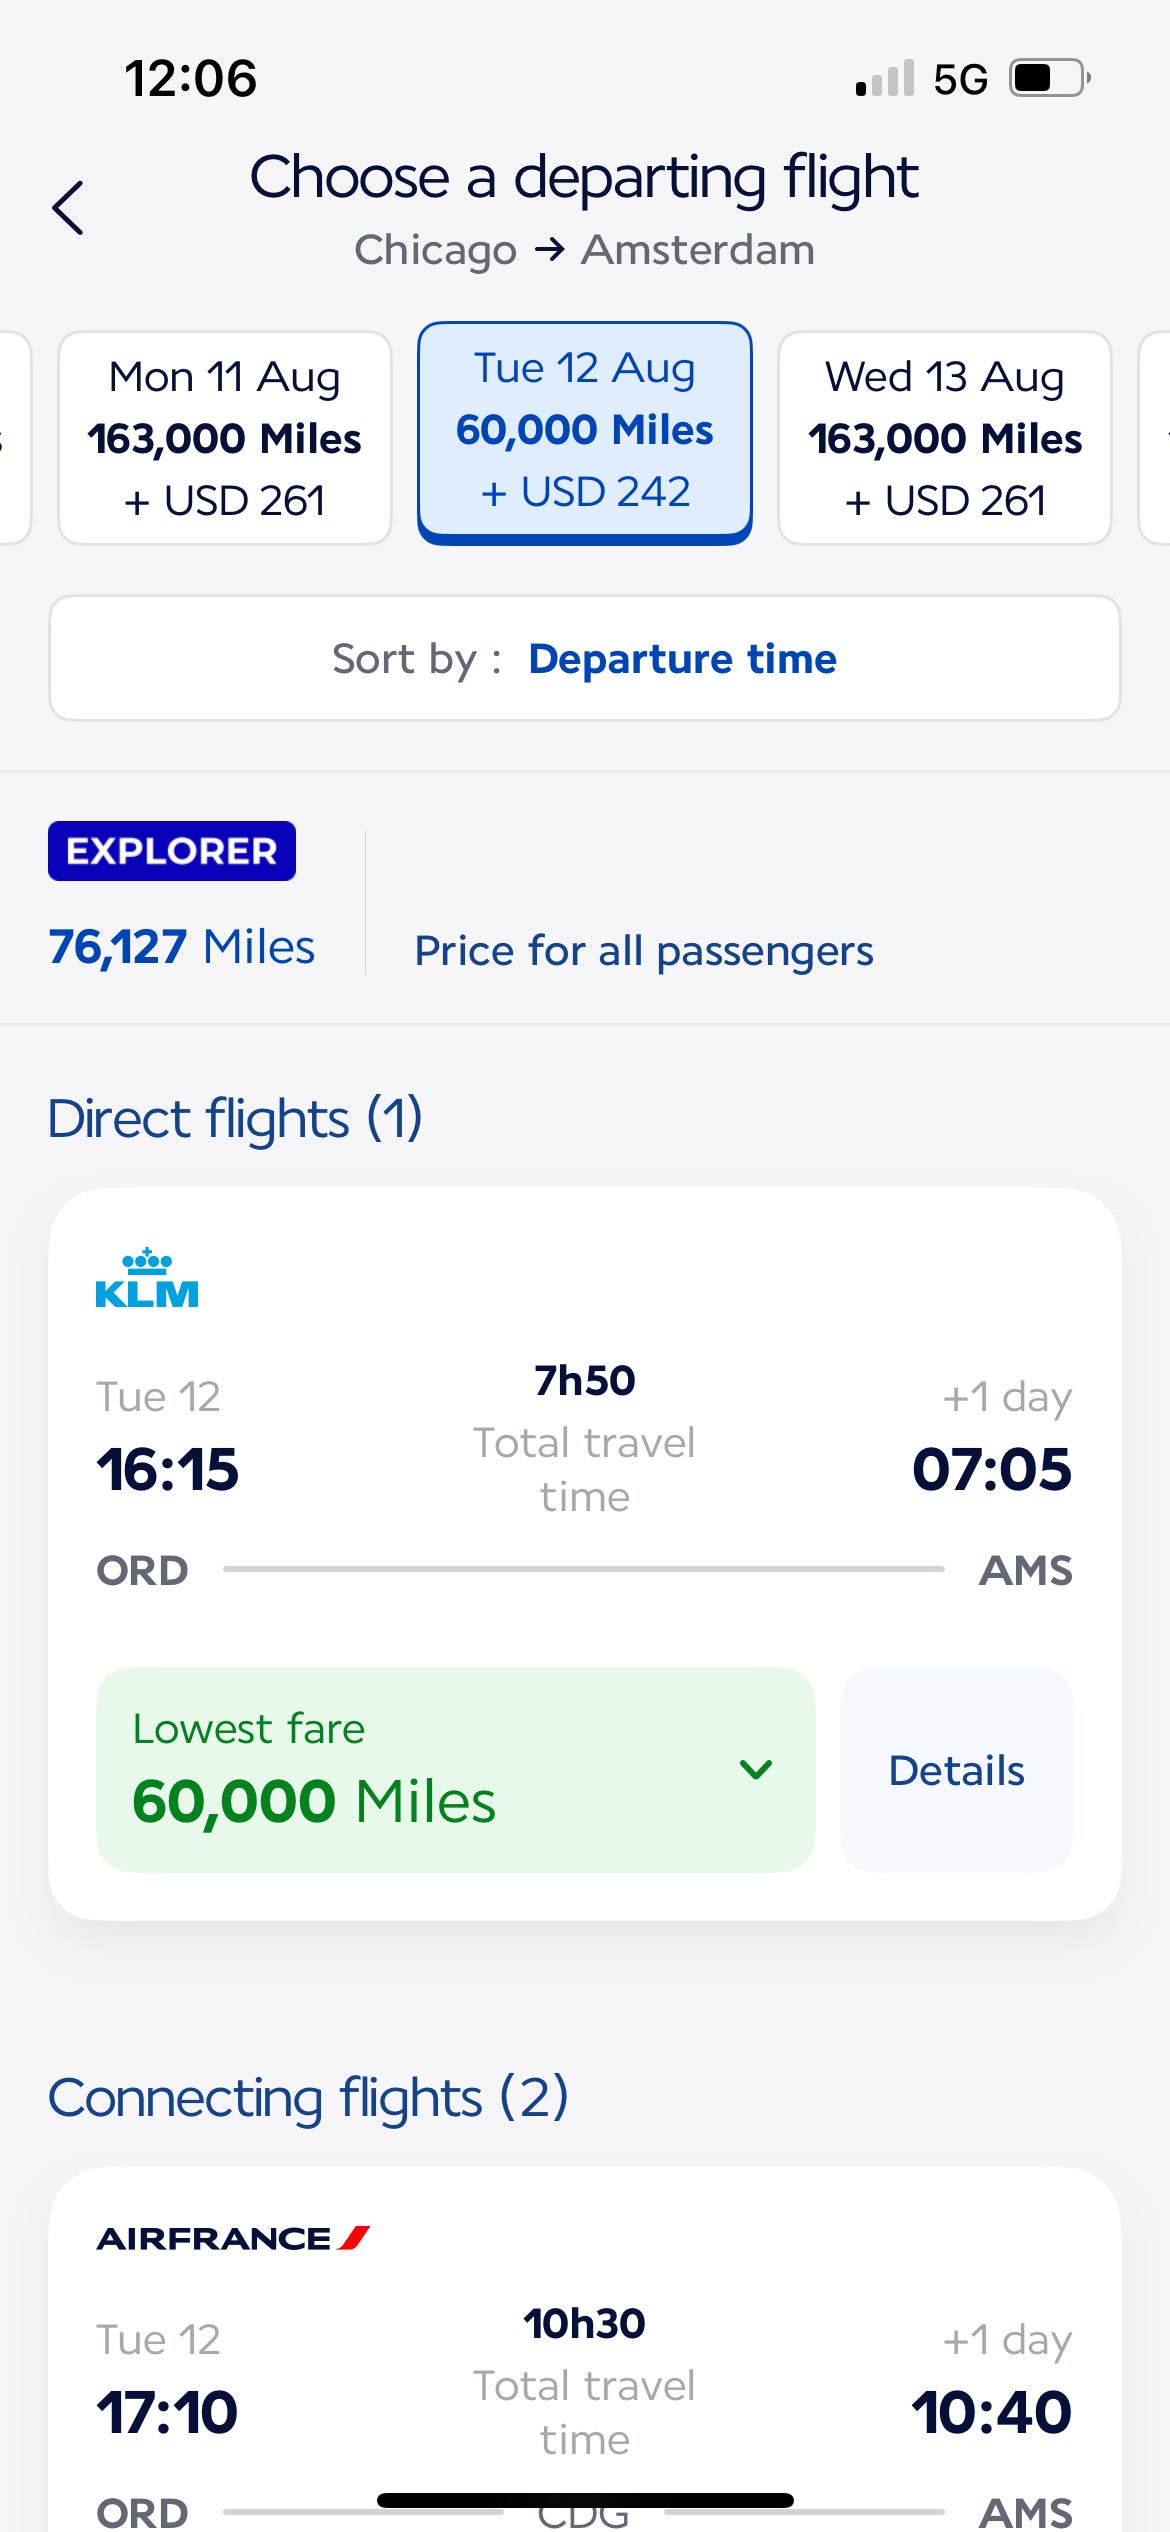Select the Tue 12 Aug date tab

pos(585,433)
